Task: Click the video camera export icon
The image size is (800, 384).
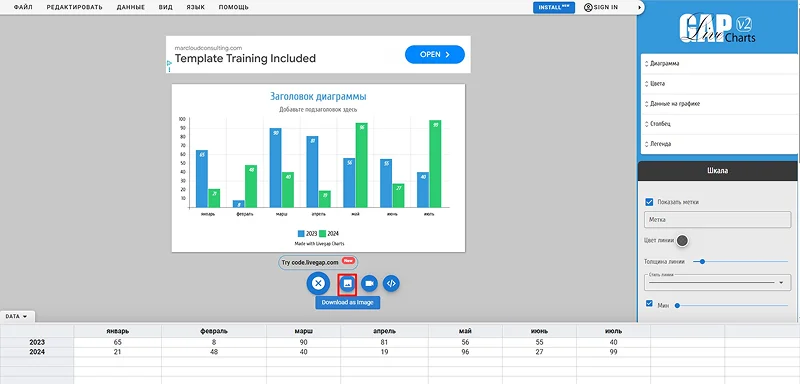Action: coord(369,283)
